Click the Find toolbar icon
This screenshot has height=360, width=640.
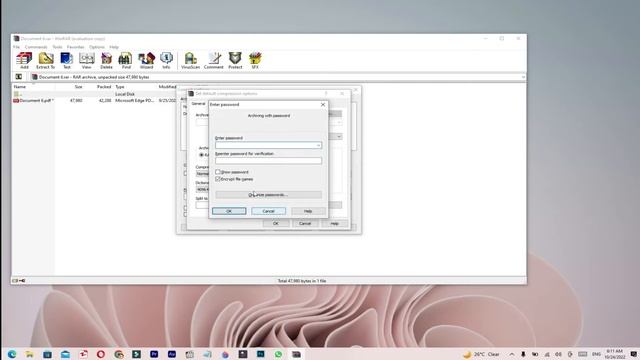(126, 60)
